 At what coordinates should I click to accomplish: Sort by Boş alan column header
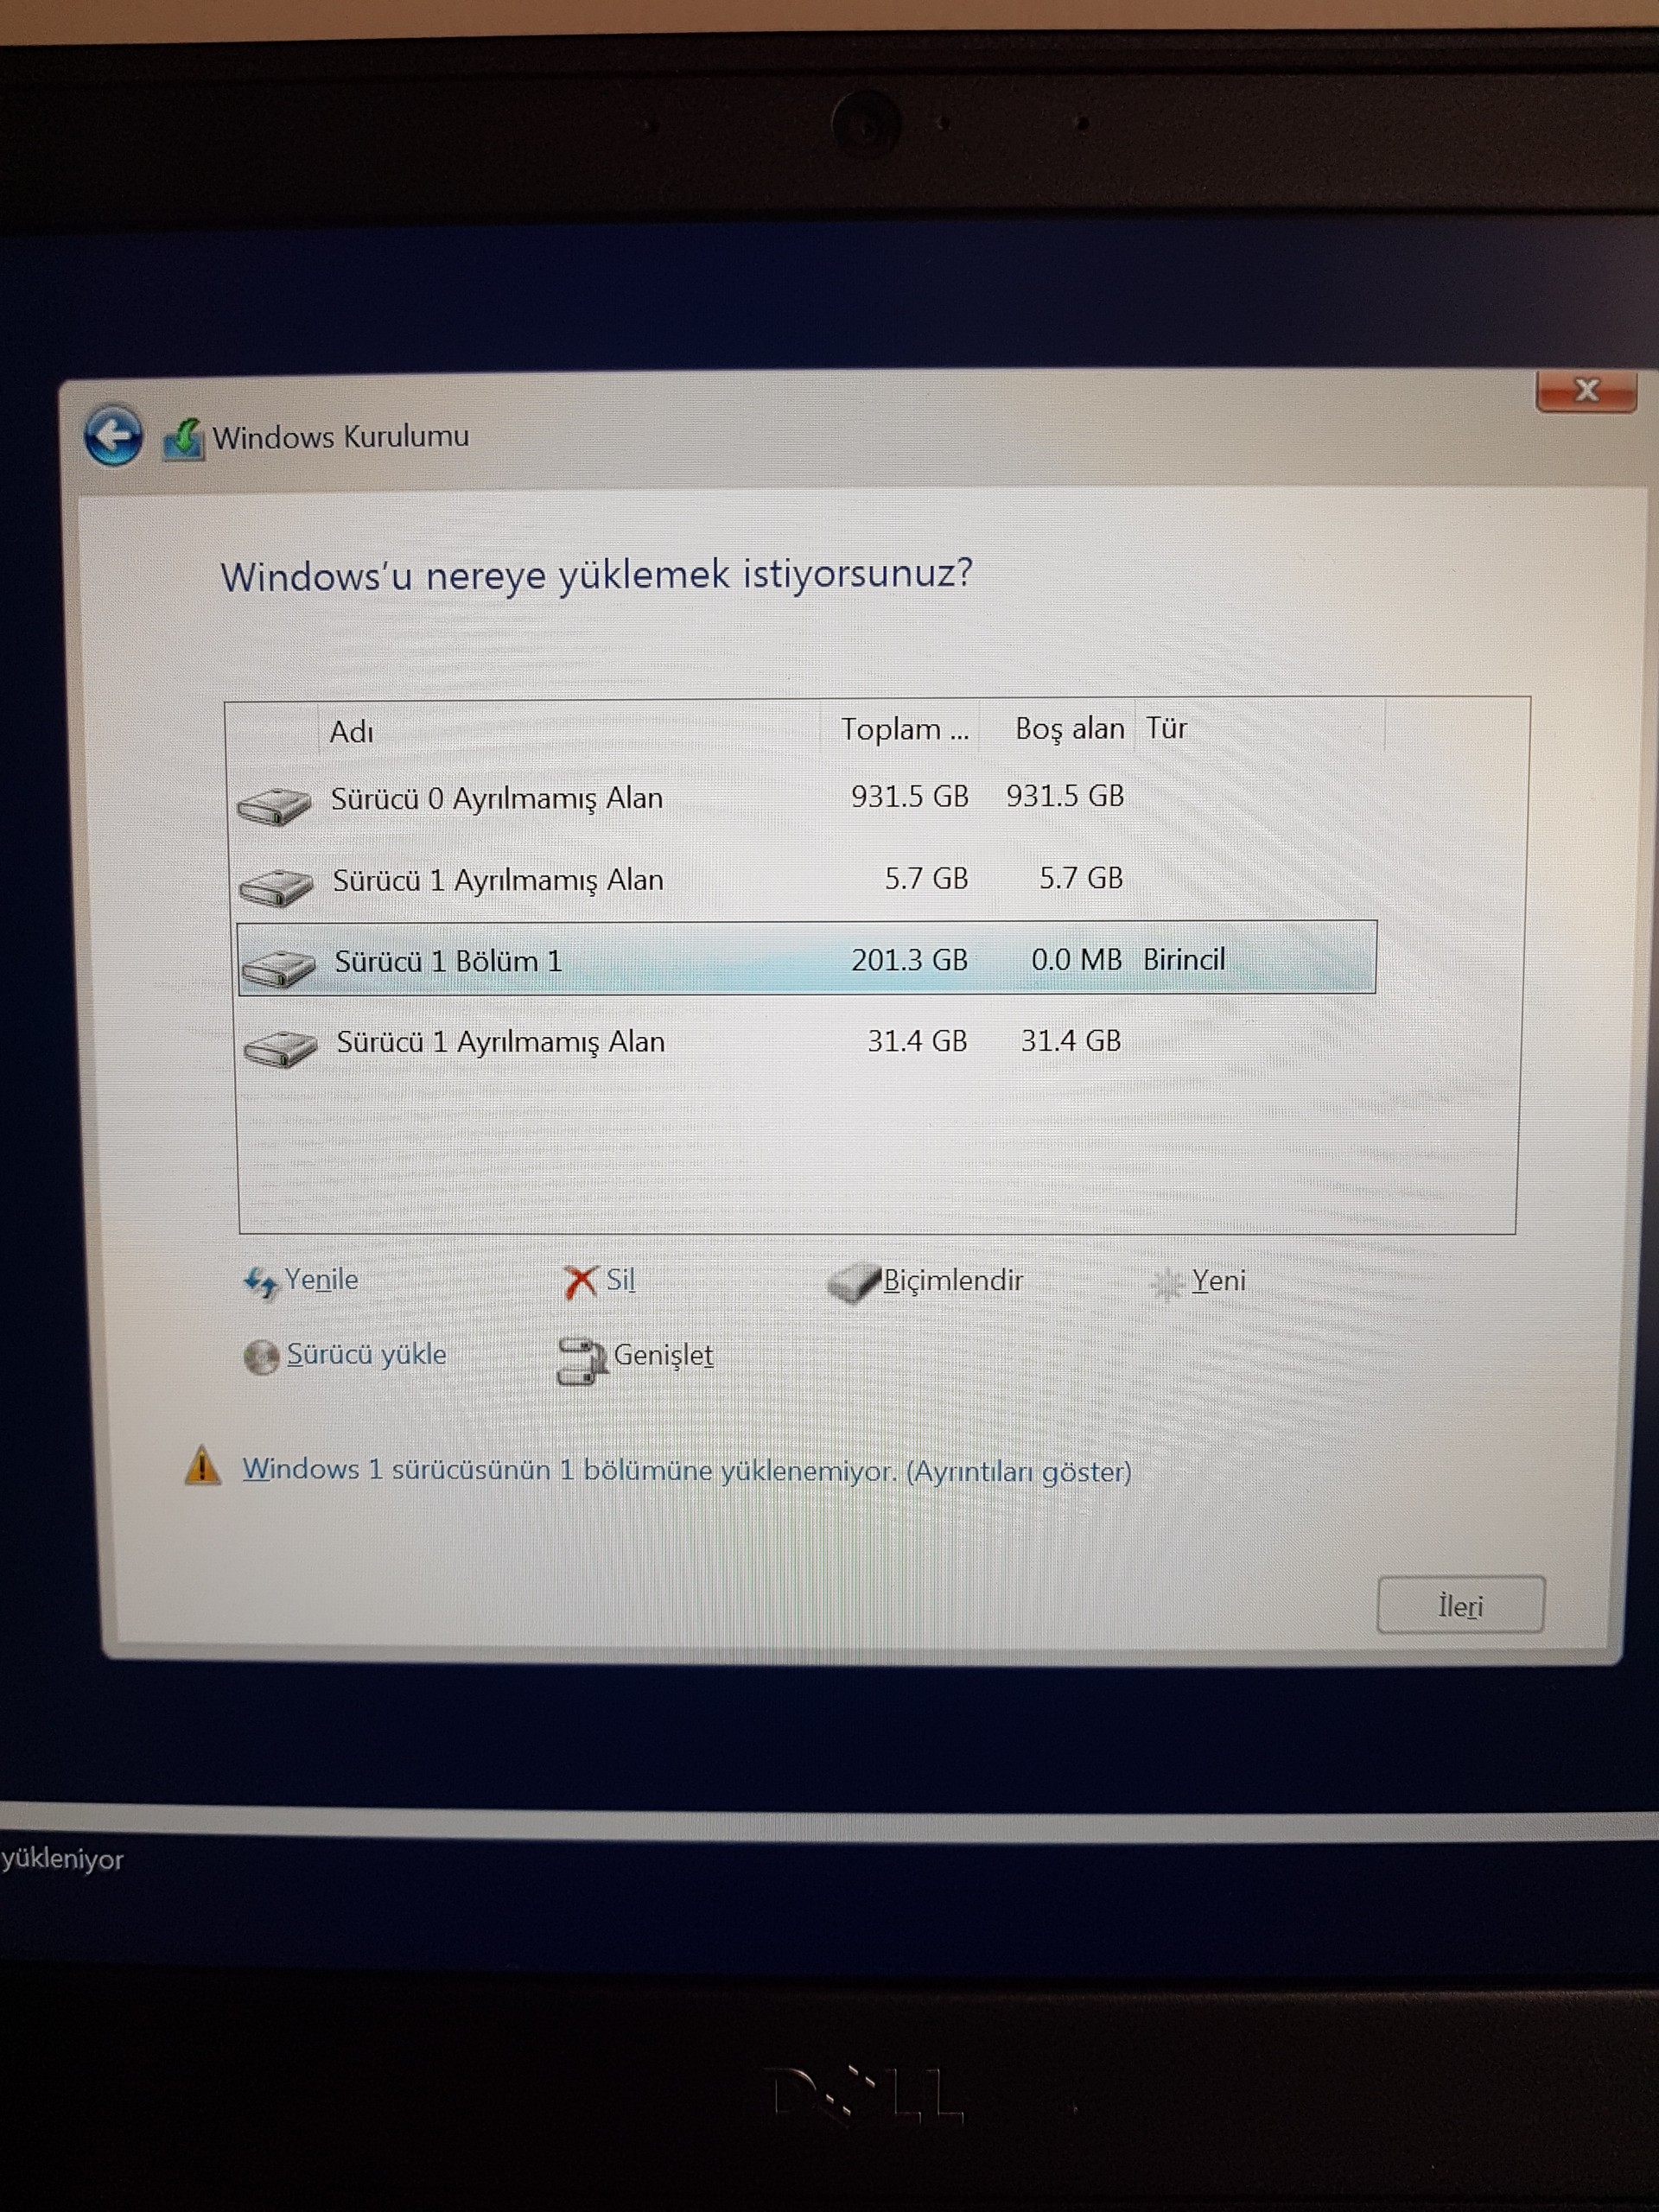click(1068, 729)
